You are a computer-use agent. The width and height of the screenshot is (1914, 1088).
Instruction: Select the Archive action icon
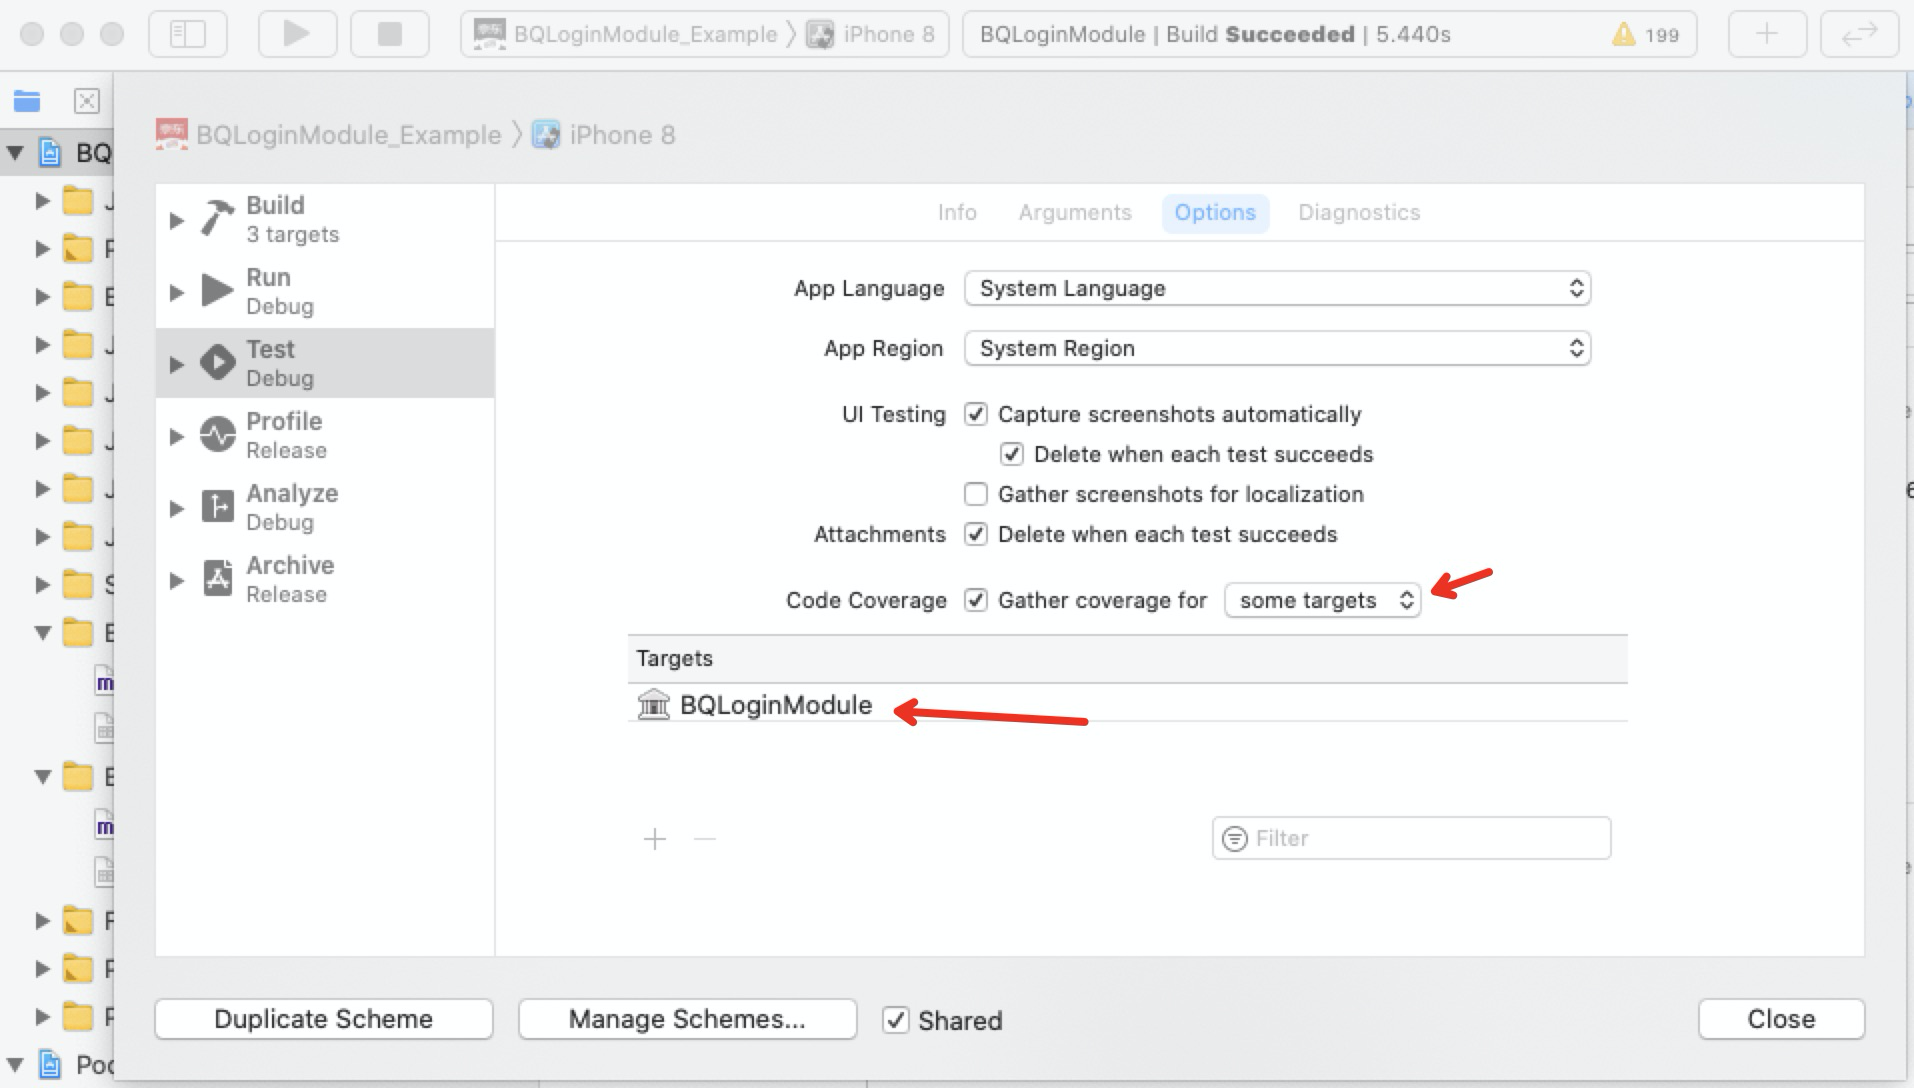[217, 578]
